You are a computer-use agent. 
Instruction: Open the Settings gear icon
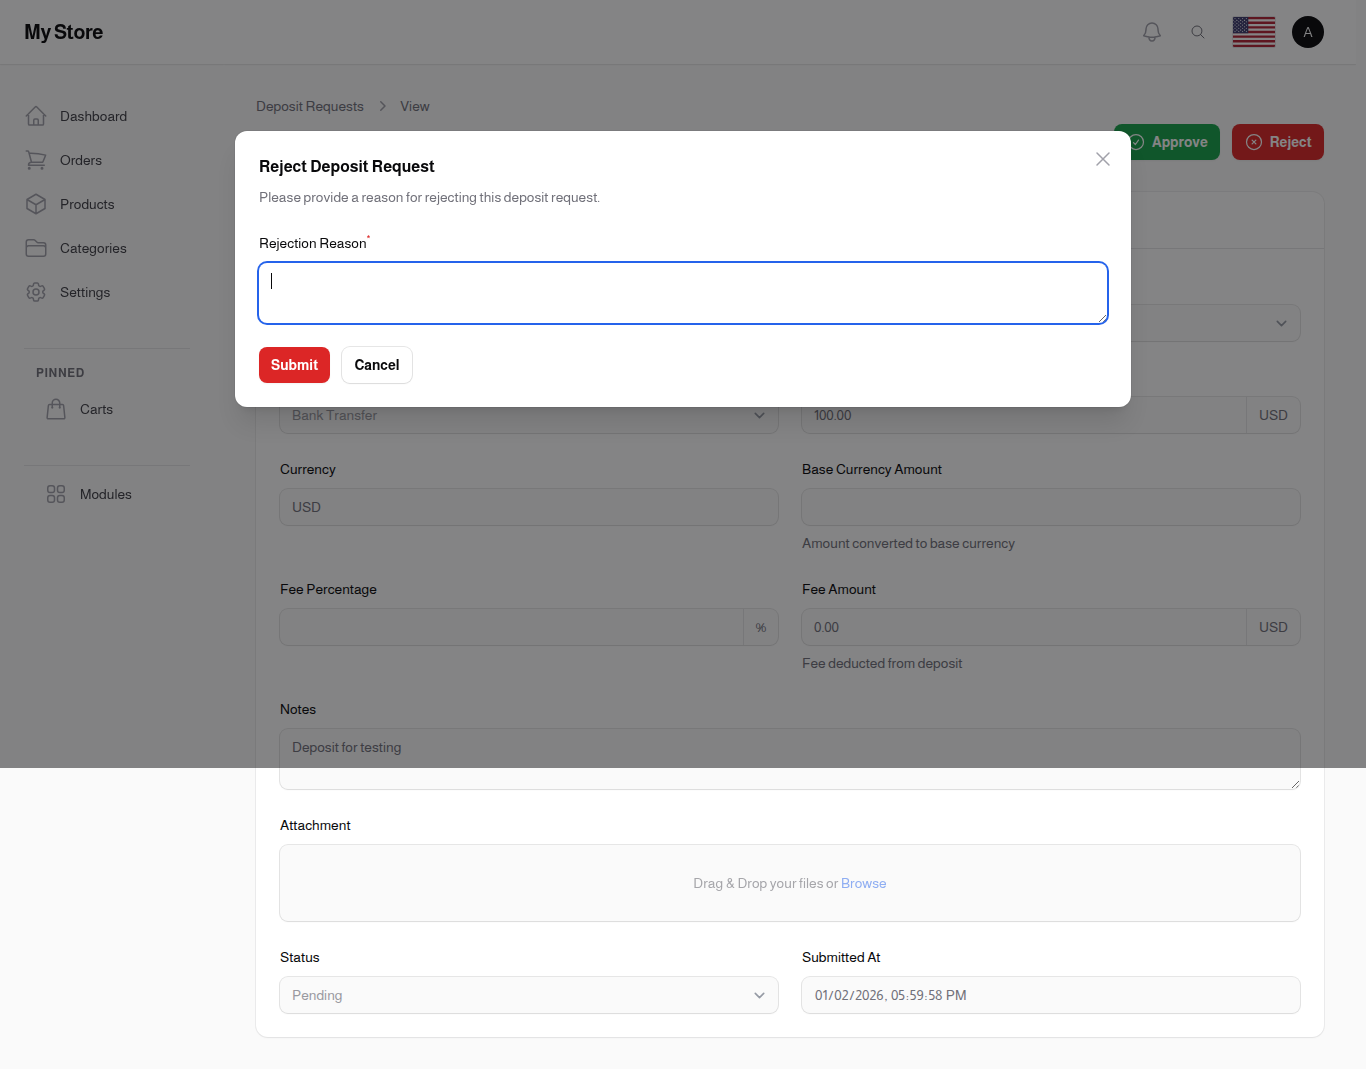(x=36, y=292)
